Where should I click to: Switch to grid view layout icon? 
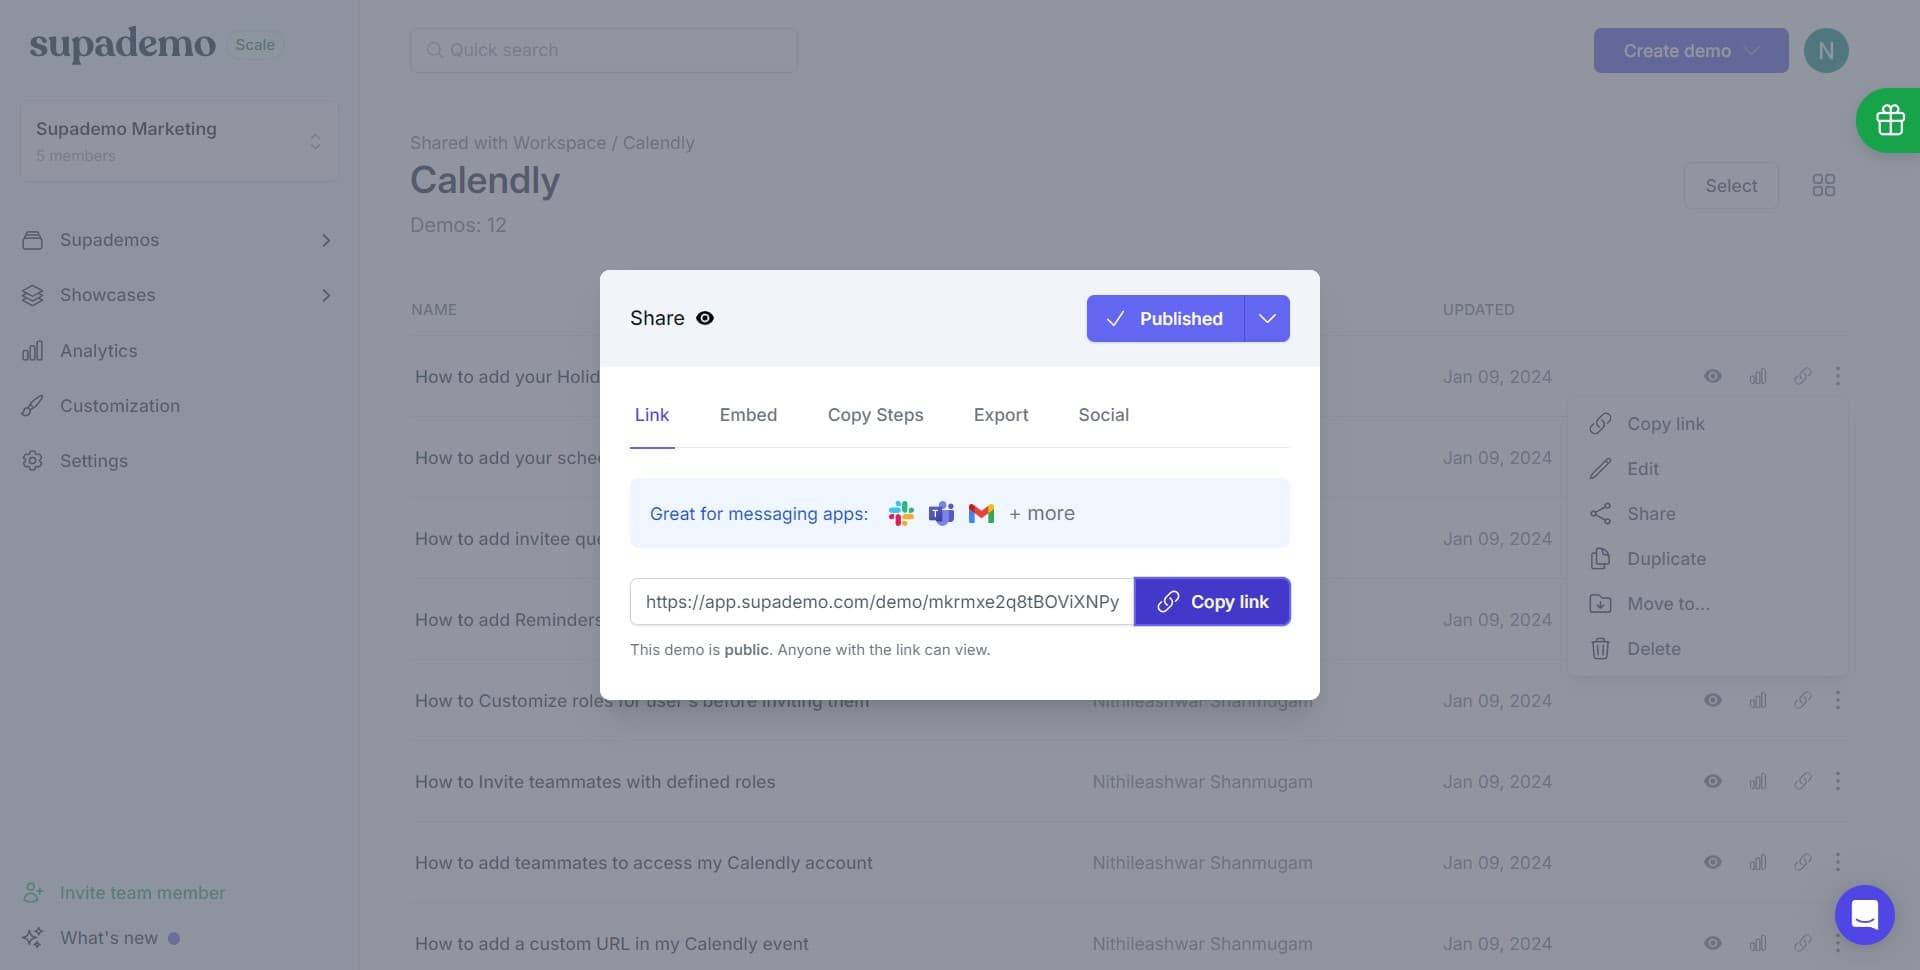pyautogui.click(x=1823, y=185)
